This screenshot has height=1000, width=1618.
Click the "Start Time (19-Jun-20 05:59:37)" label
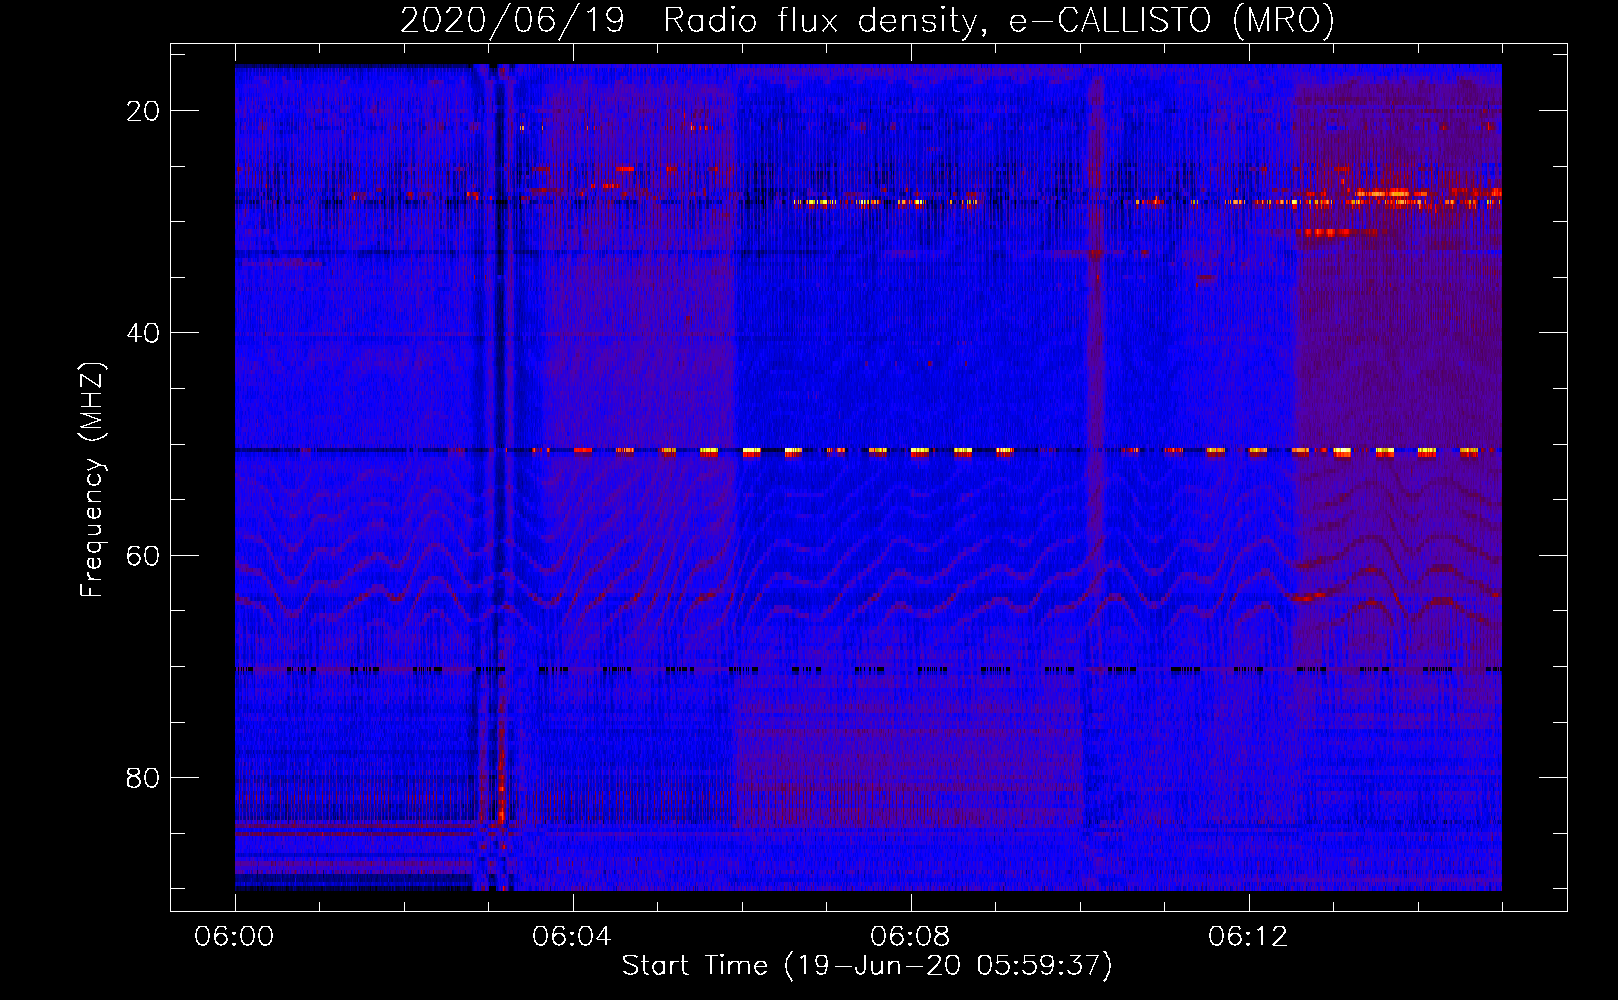point(867,966)
